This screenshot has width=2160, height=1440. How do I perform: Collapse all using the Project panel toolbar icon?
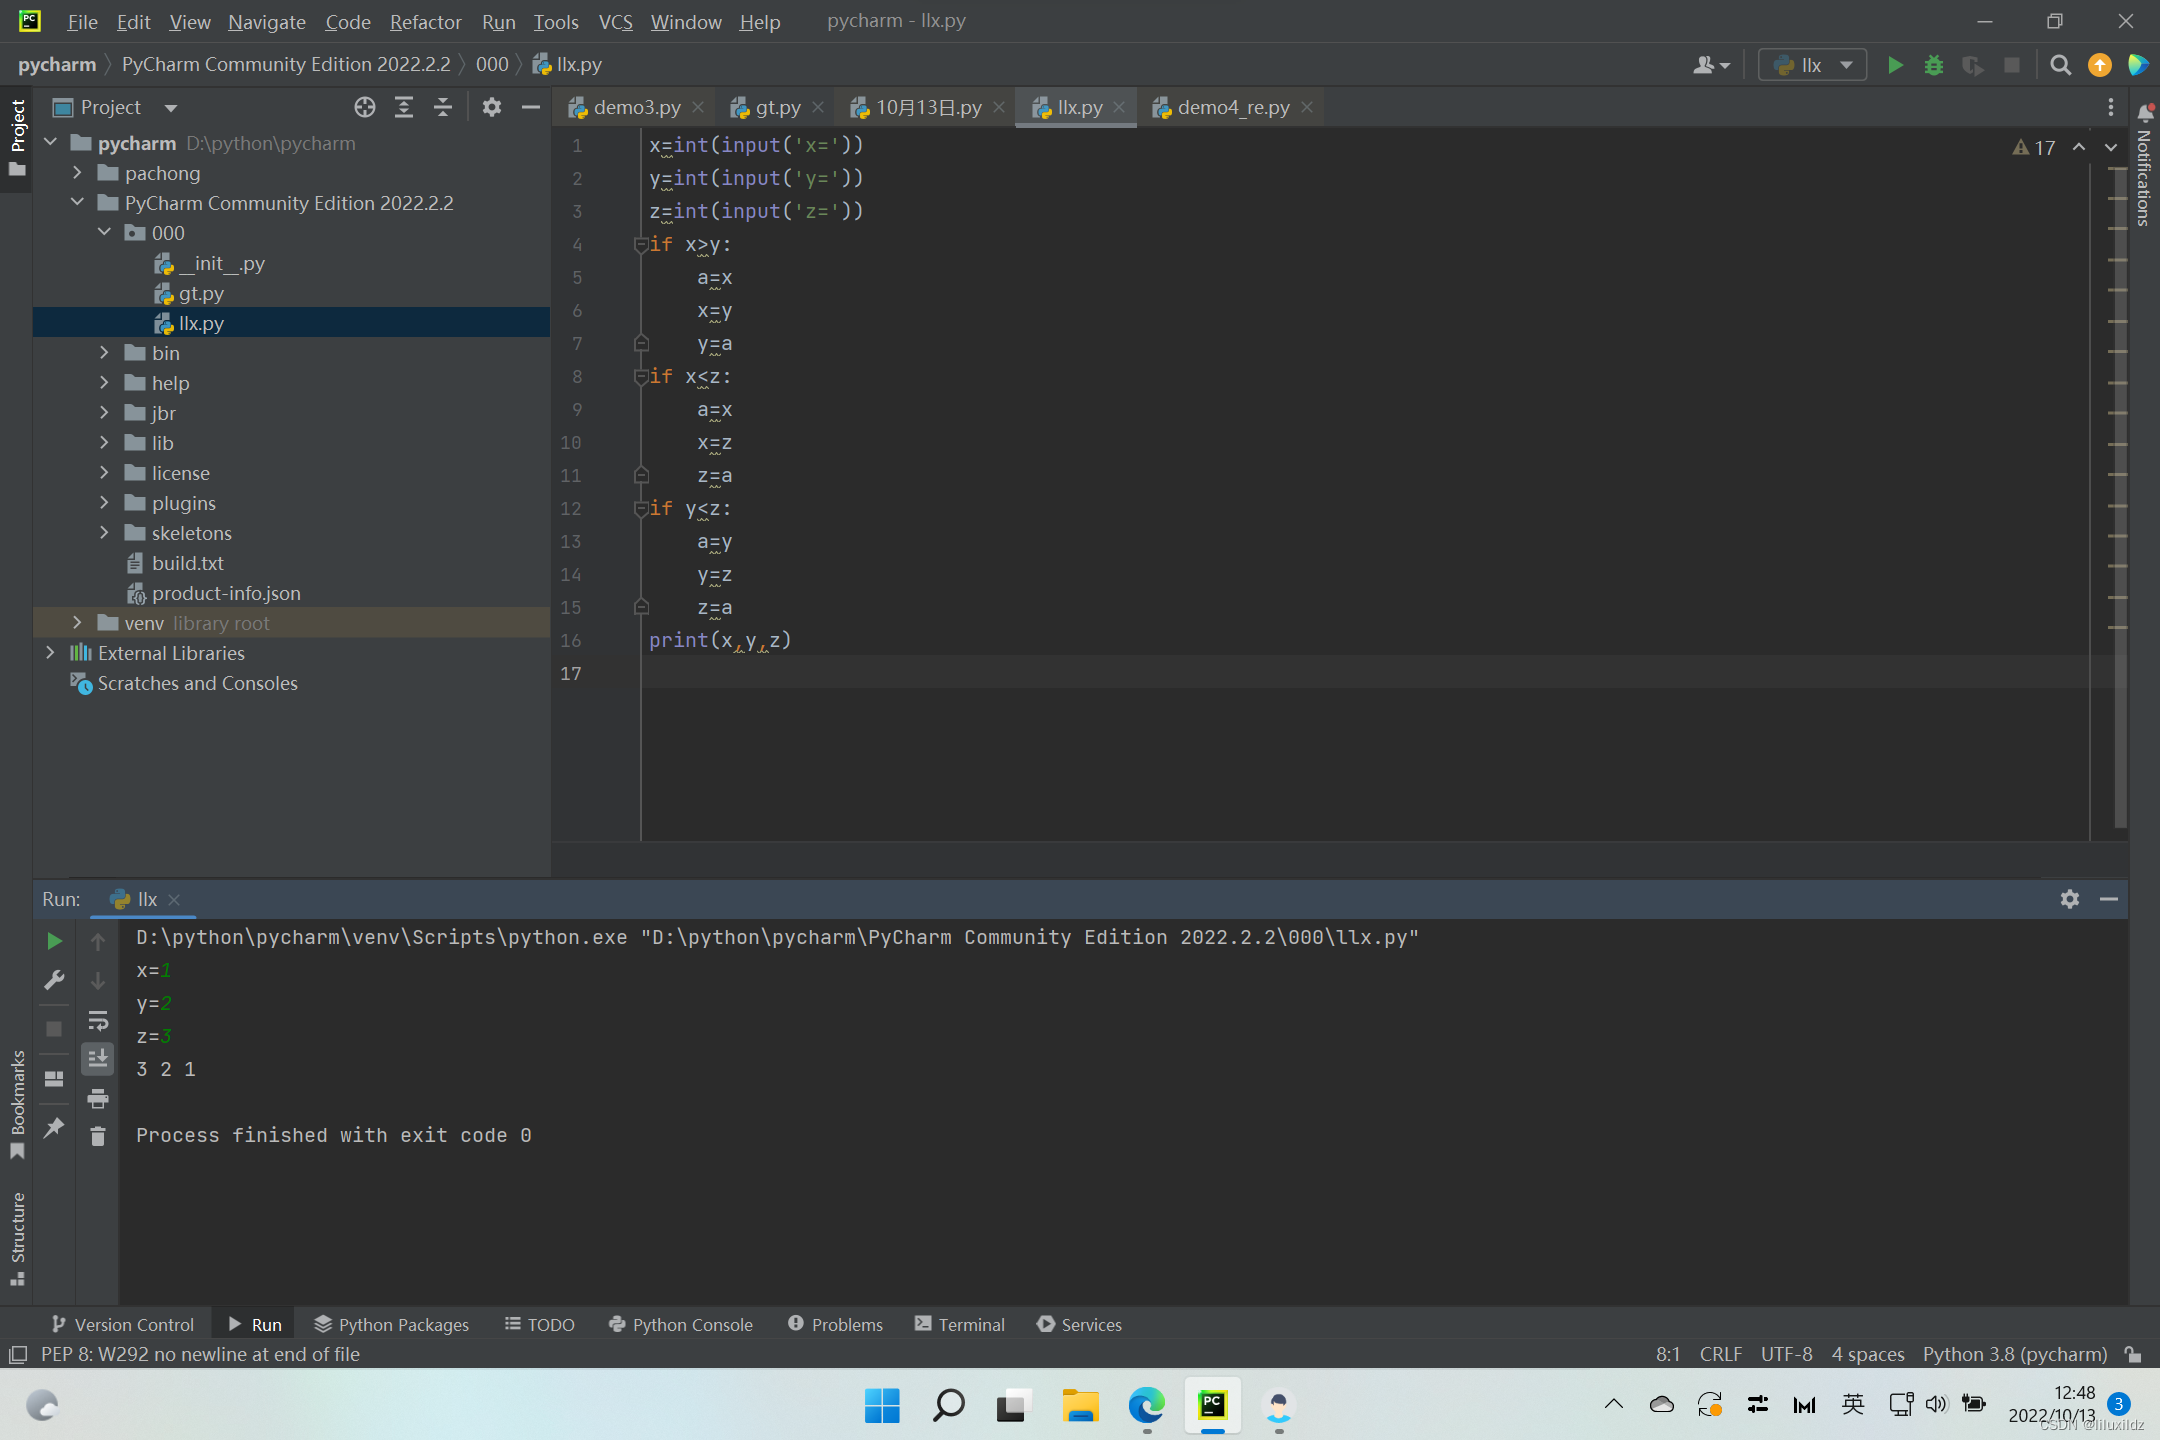click(443, 107)
